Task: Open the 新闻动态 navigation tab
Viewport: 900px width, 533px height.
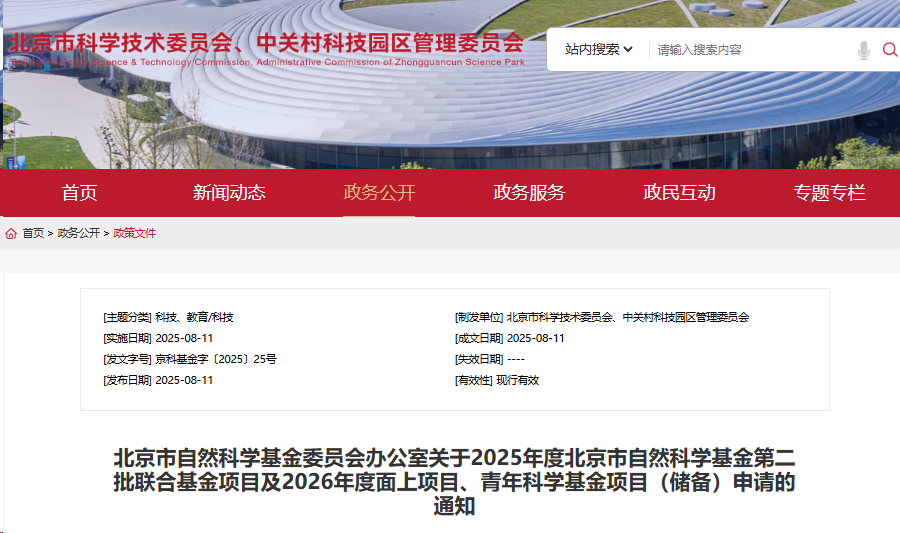Action: [x=229, y=193]
